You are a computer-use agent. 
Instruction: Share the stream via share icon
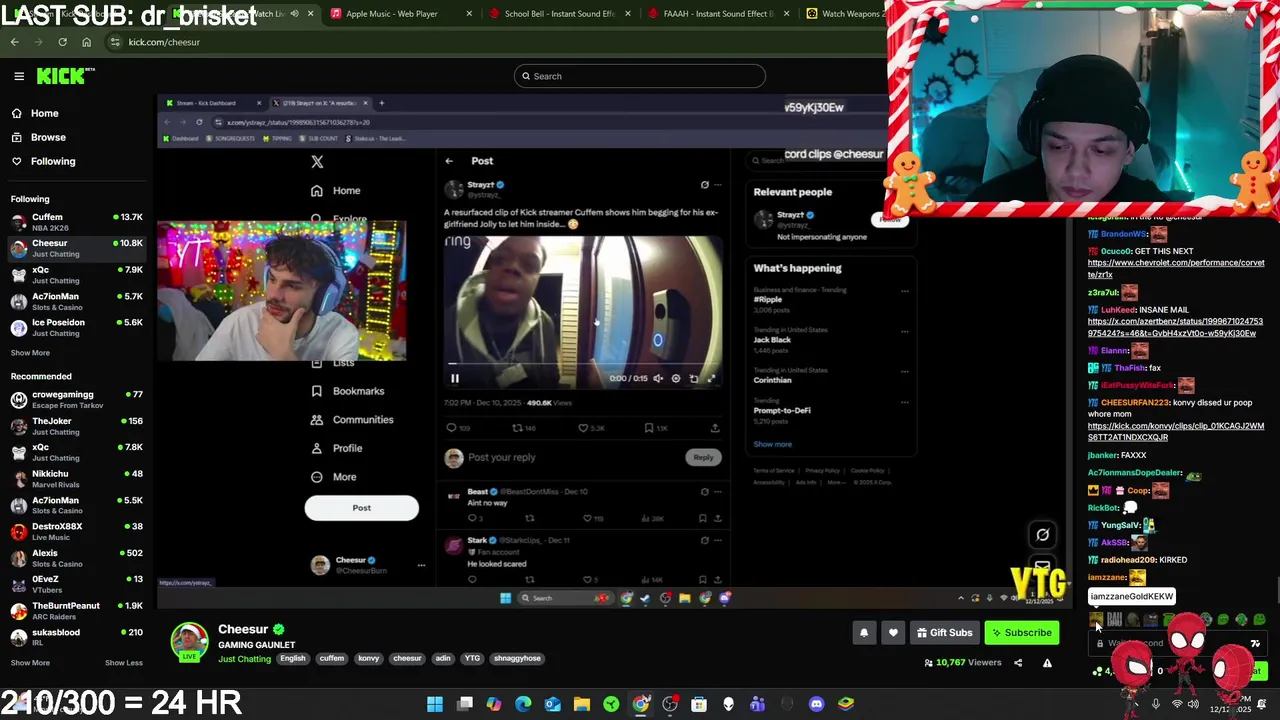tap(1018, 662)
